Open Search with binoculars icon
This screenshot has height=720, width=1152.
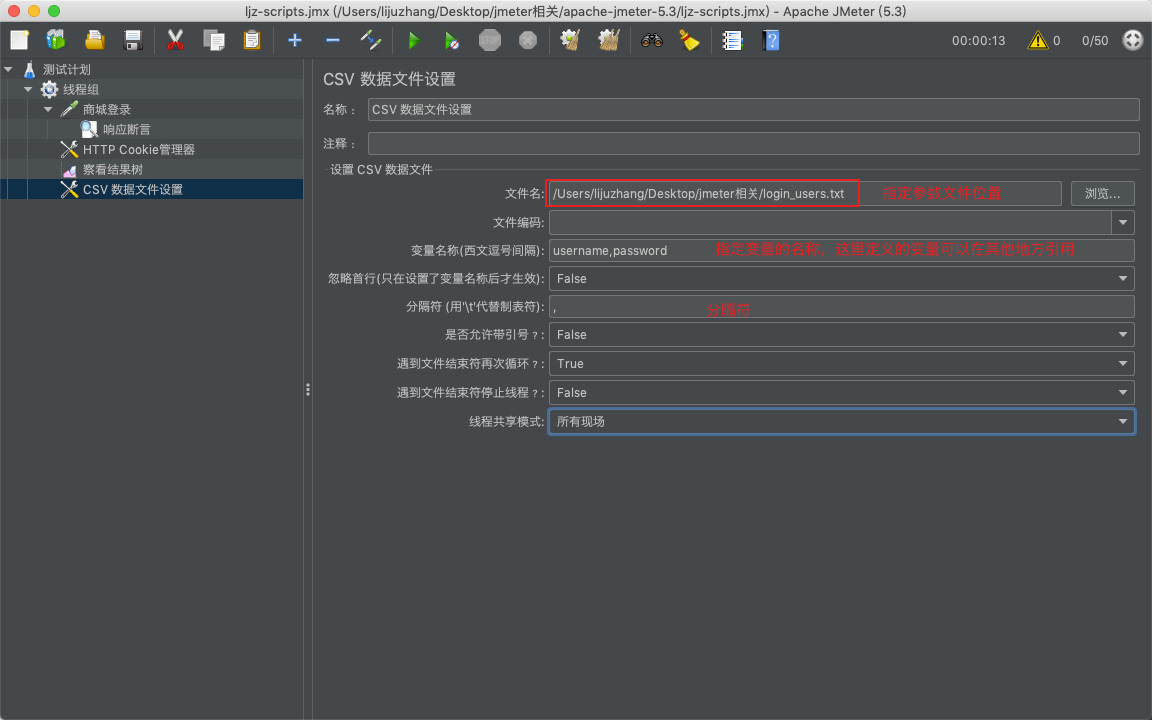tap(652, 40)
